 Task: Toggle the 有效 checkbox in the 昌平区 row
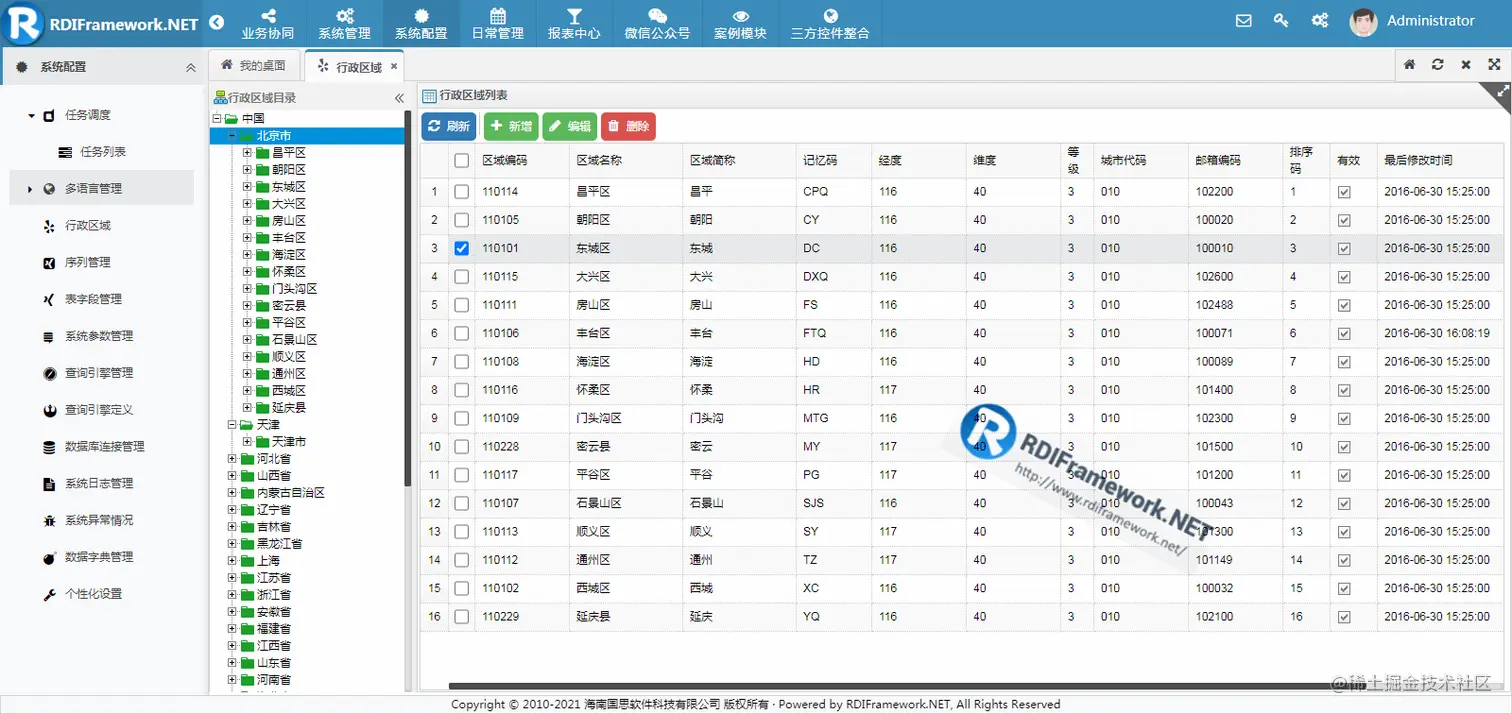(x=1344, y=191)
